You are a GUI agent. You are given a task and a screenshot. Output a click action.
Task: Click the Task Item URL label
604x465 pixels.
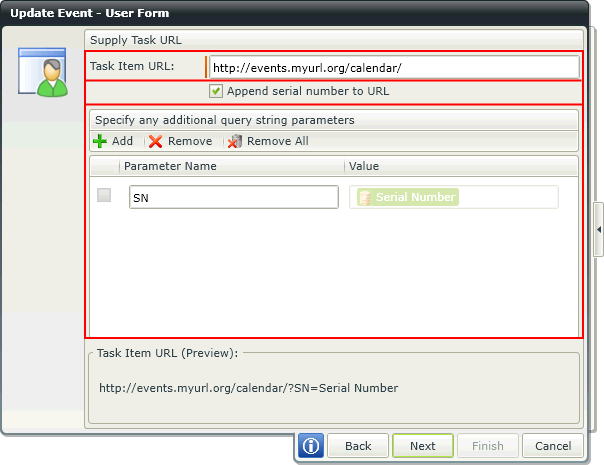132,66
